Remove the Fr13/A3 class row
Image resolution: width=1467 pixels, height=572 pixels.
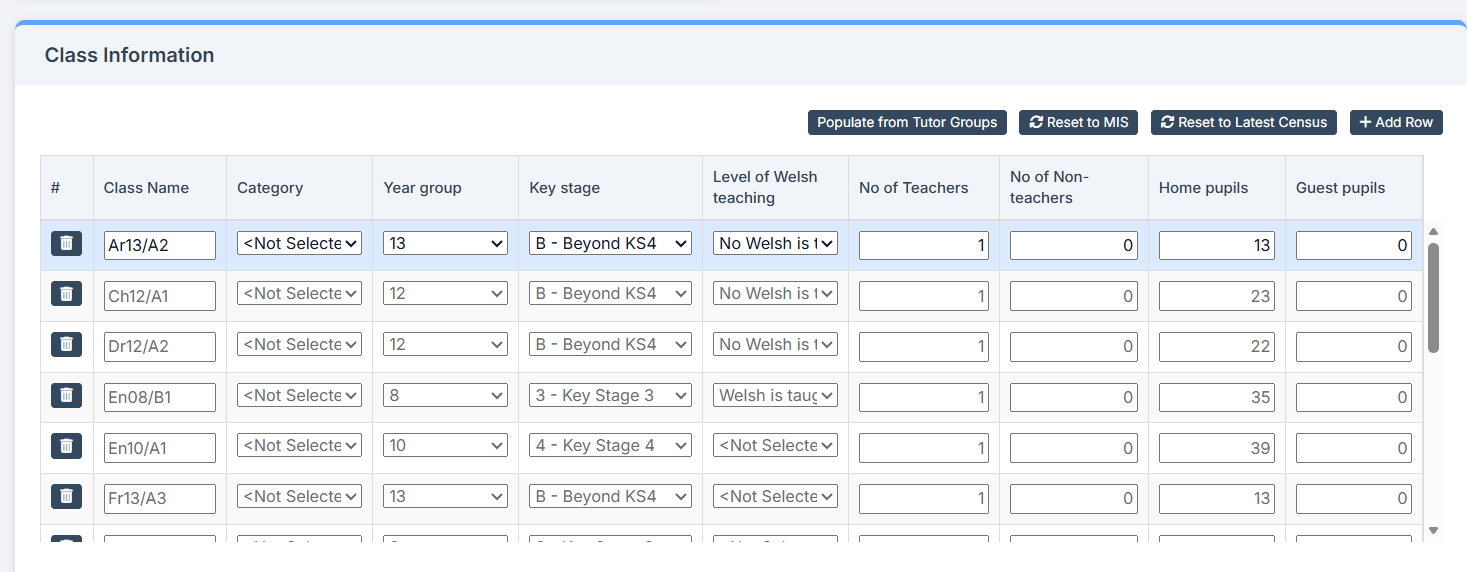point(66,496)
